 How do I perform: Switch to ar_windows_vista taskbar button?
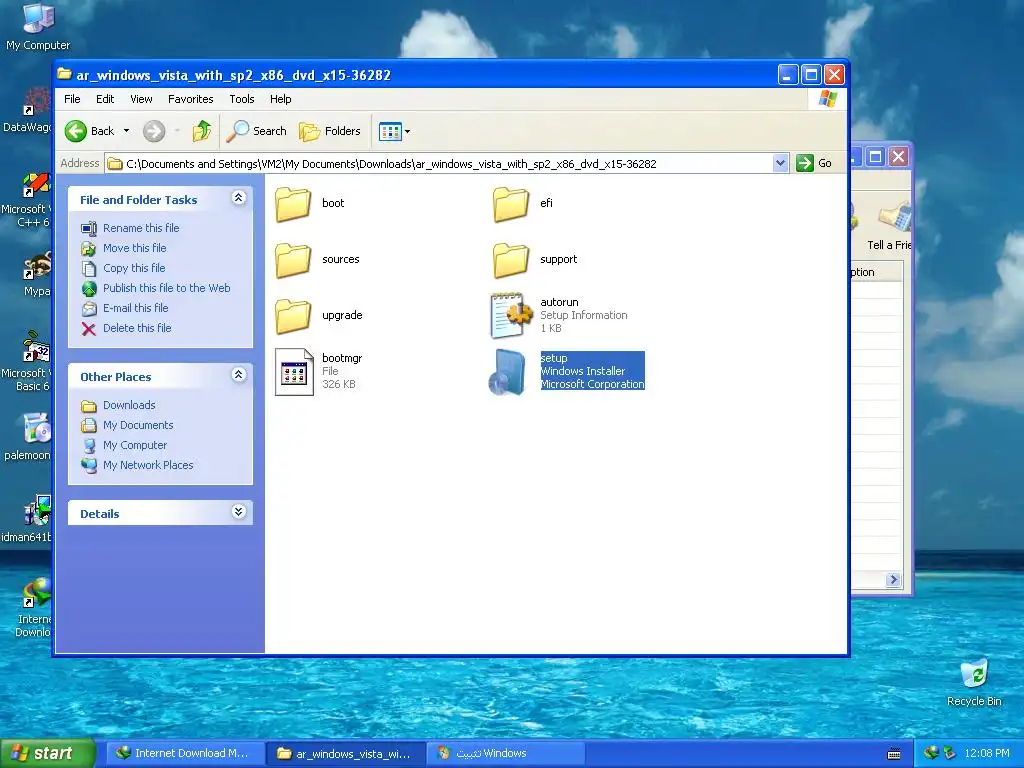[345, 754]
